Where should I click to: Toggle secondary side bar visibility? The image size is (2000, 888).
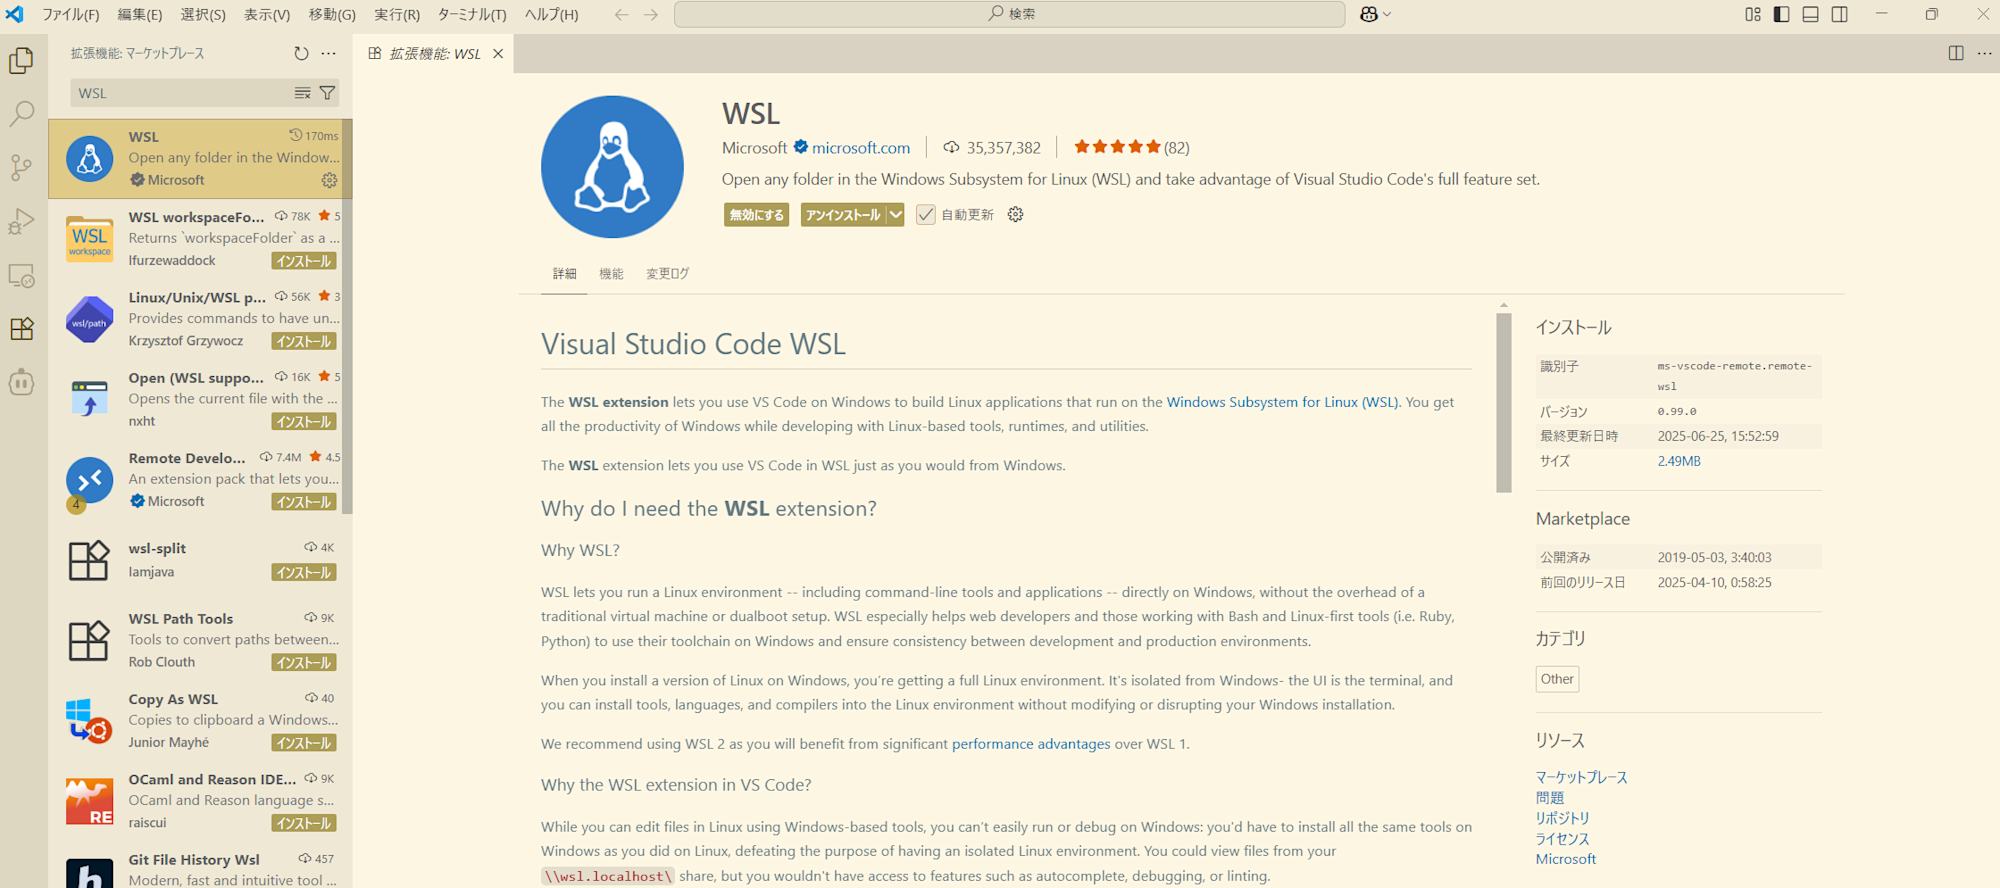click(1840, 14)
